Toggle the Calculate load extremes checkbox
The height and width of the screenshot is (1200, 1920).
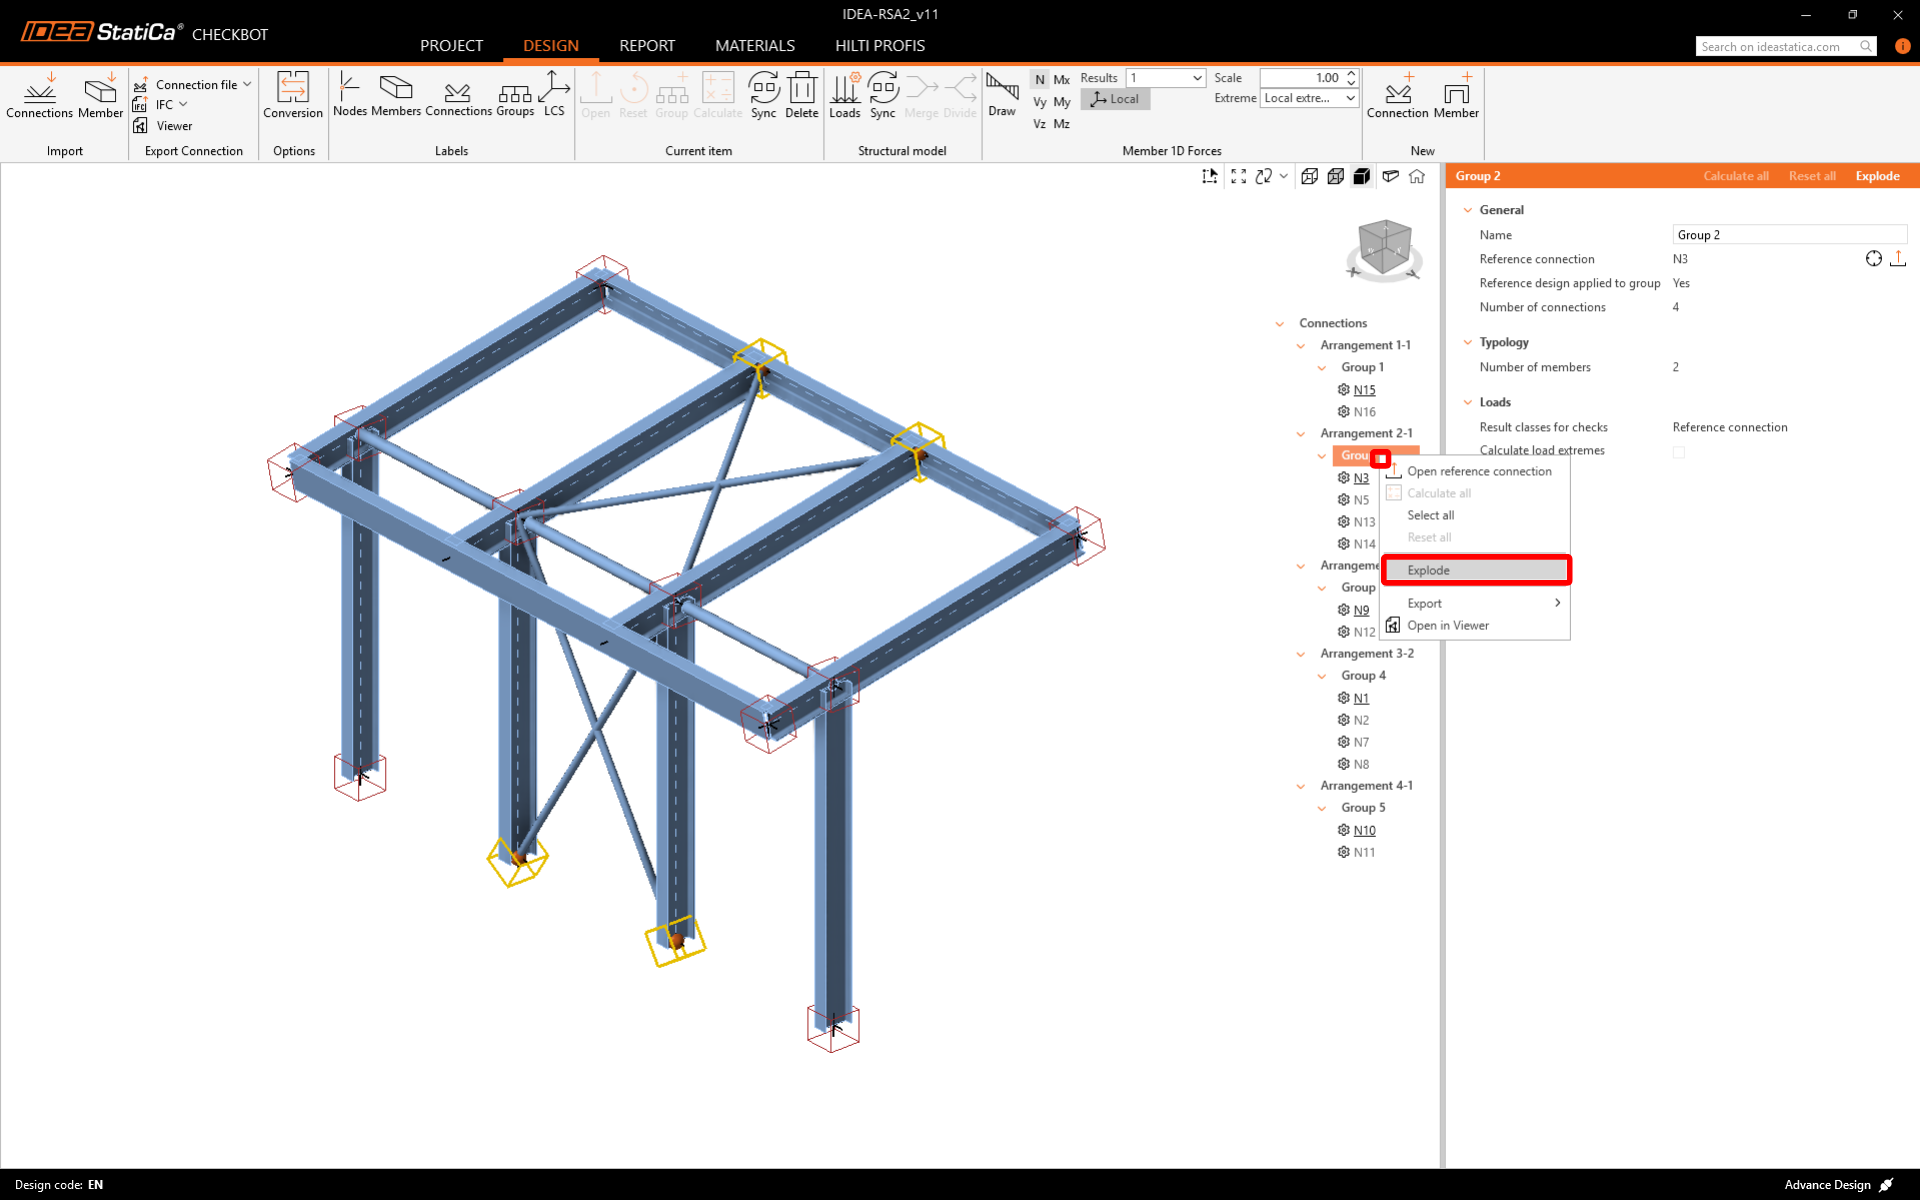pyautogui.click(x=1679, y=452)
